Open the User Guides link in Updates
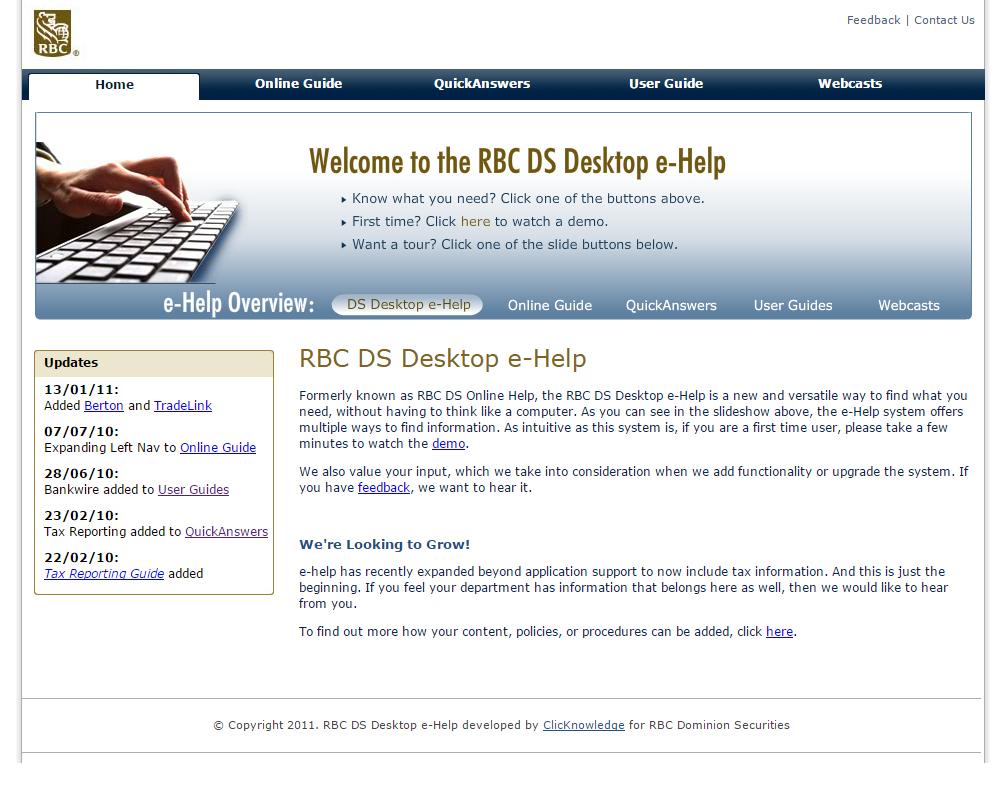Image resolution: width=1007 pixels, height=799 pixels. [x=193, y=489]
